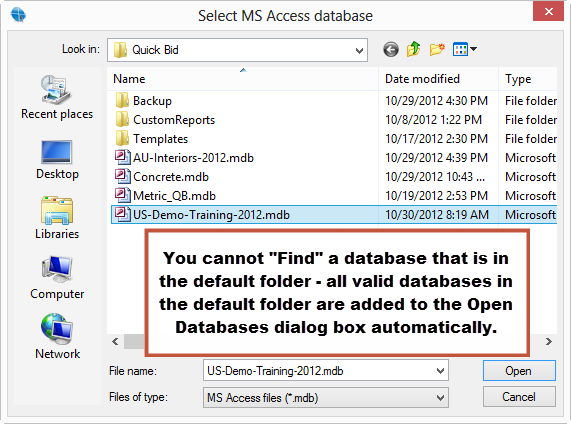Click the Cancel button
571x424 pixels.
click(x=519, y=397)
